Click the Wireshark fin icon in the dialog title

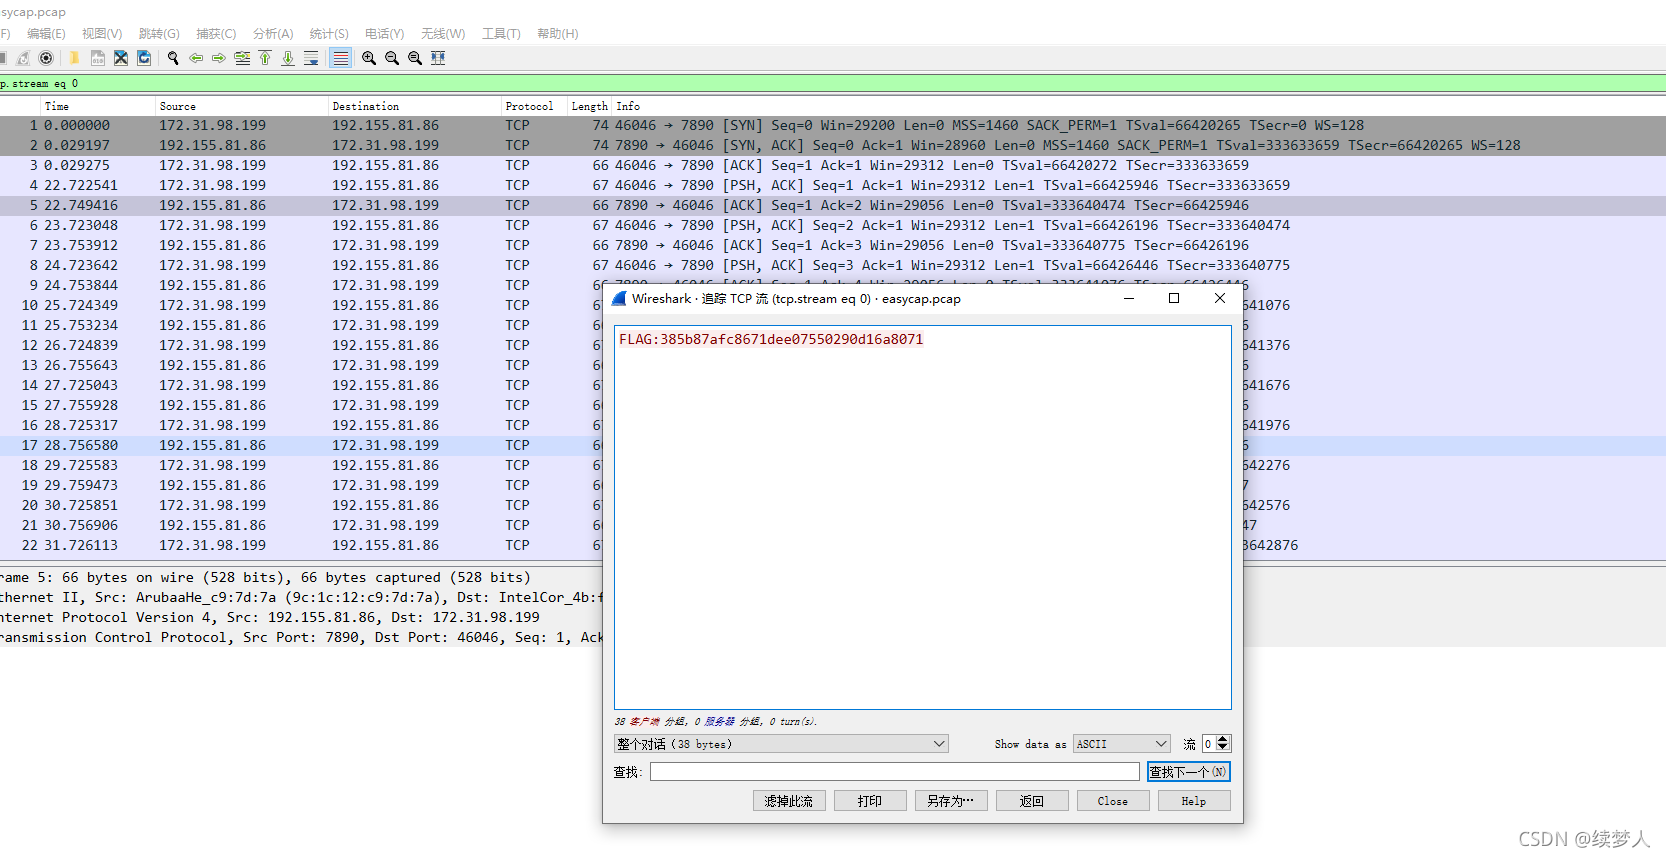click(619, 298)
